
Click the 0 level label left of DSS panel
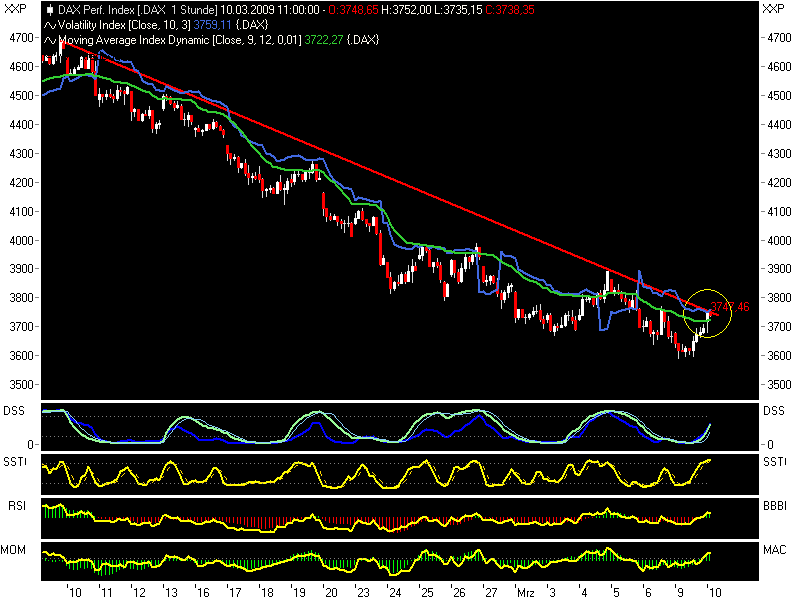[31, 445]
